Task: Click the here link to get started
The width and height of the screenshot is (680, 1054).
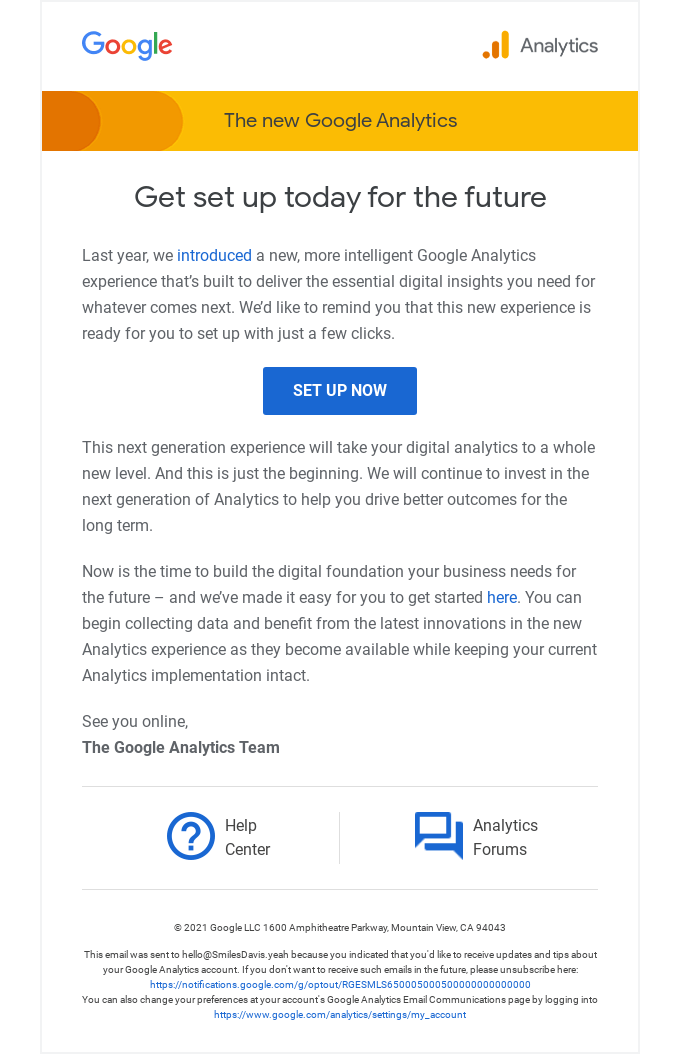Action: pos(500,597)
